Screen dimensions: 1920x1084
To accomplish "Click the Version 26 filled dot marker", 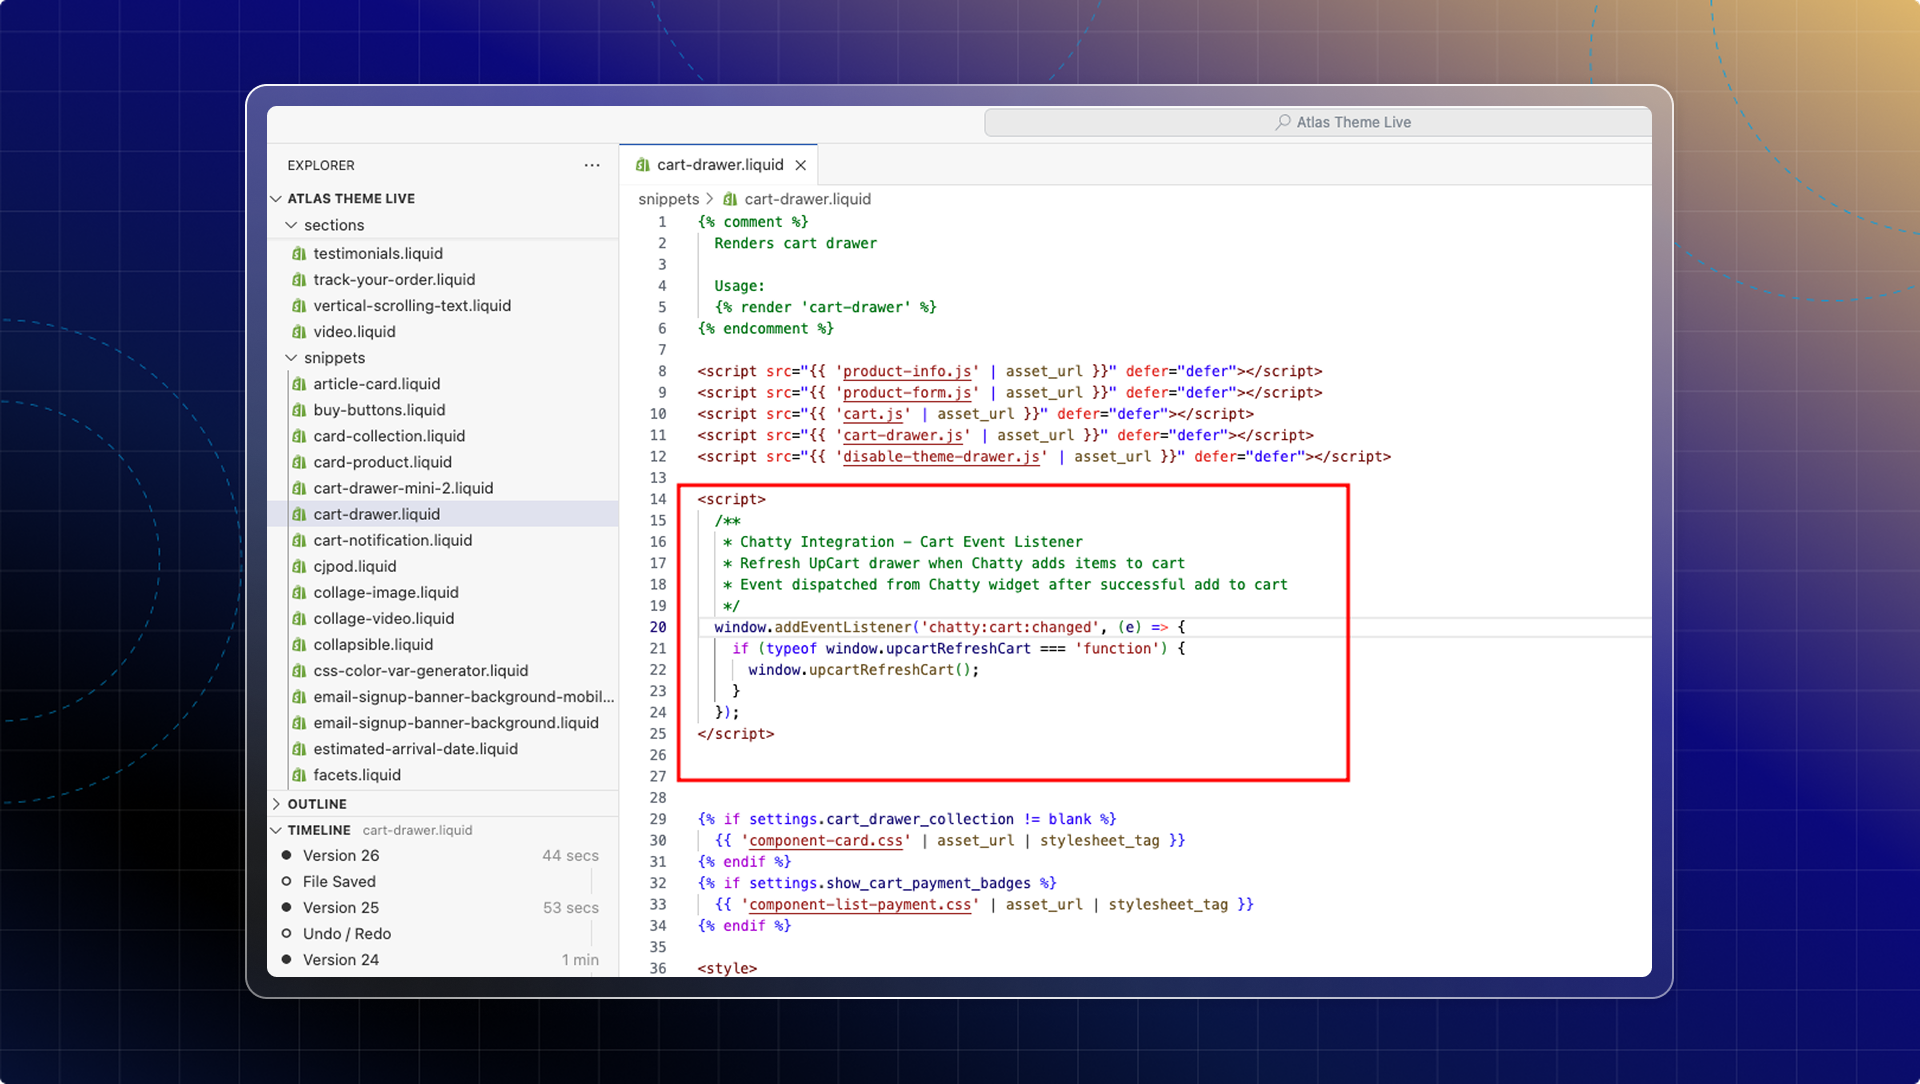I will tap(287, 855).
